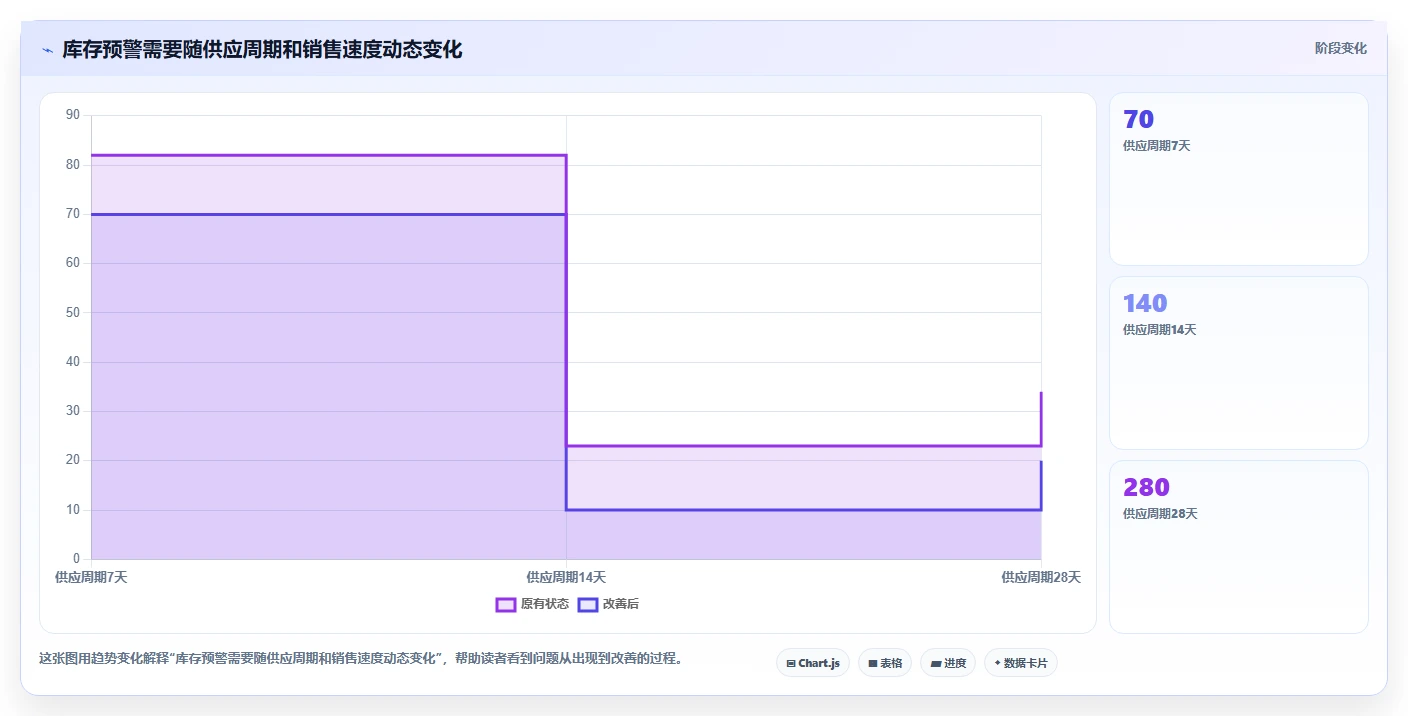Click the 数据卡片 tag icon

997,663
